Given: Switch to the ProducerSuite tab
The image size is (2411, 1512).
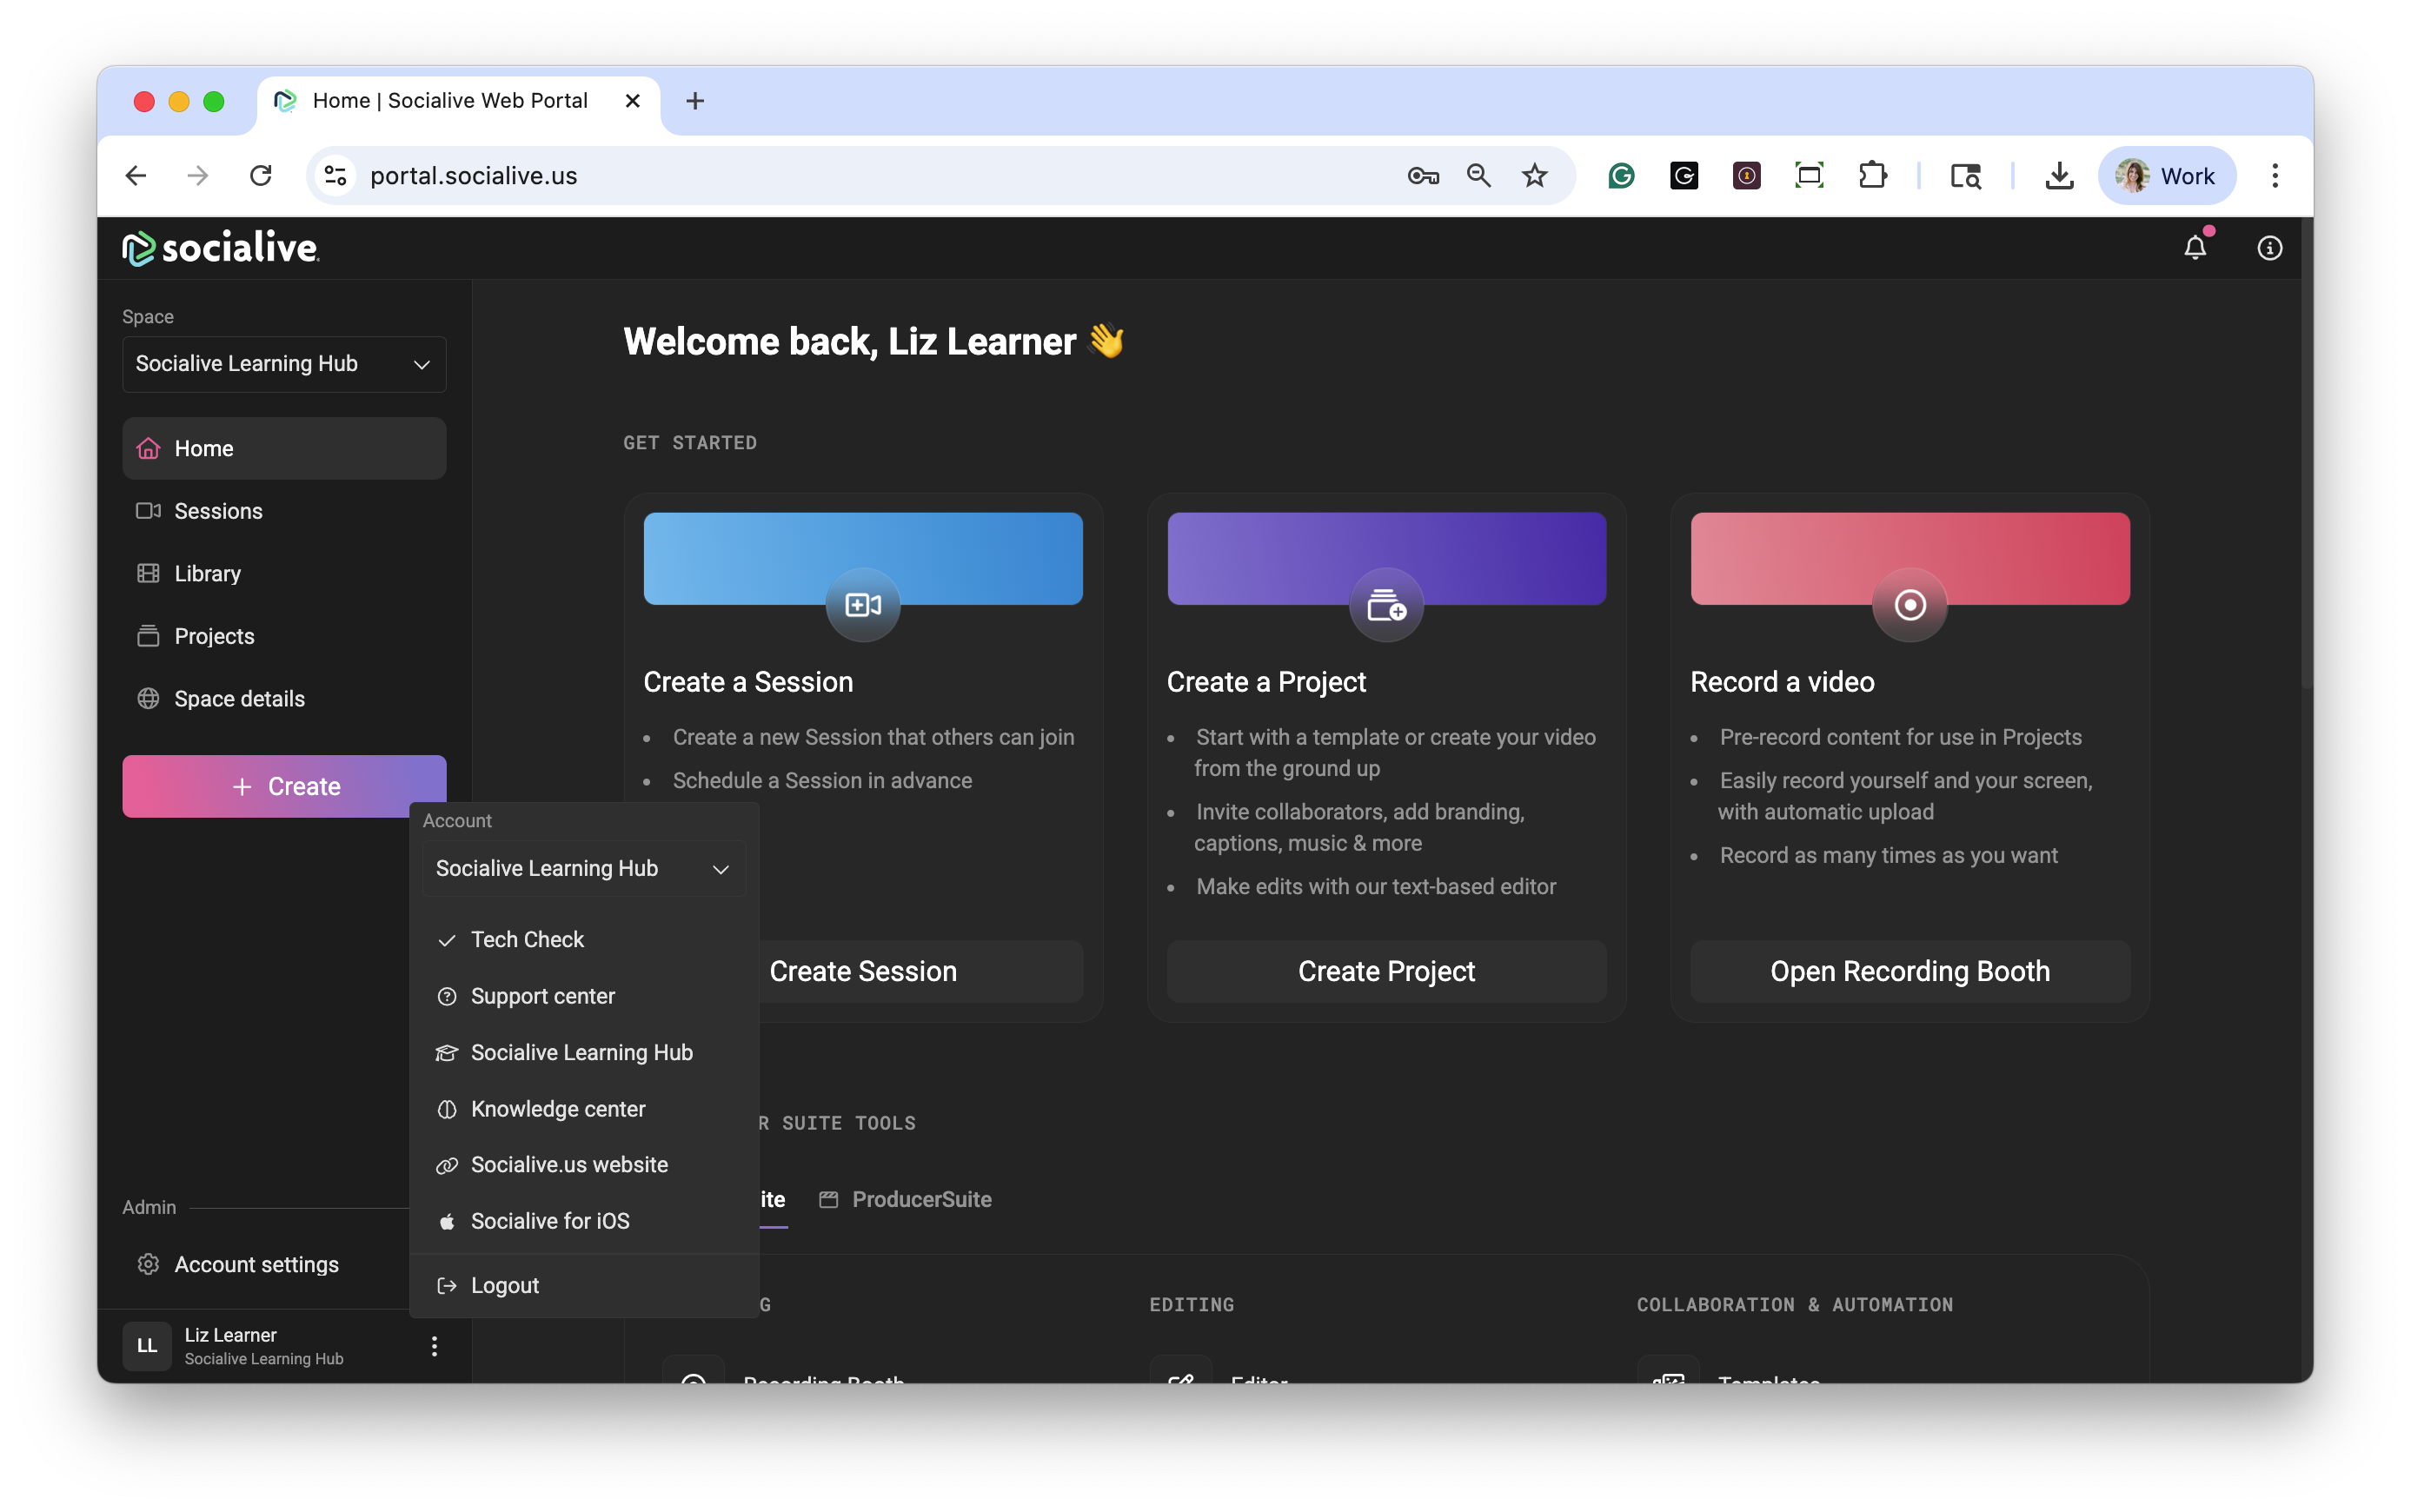Looking at the screenshot, I should 905,1199.
